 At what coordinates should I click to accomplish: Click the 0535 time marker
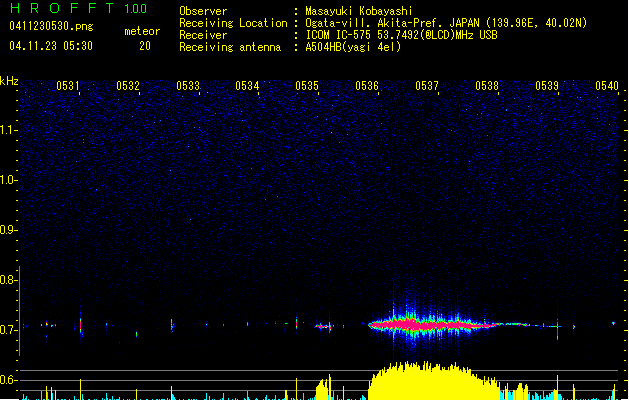(307, 86)
